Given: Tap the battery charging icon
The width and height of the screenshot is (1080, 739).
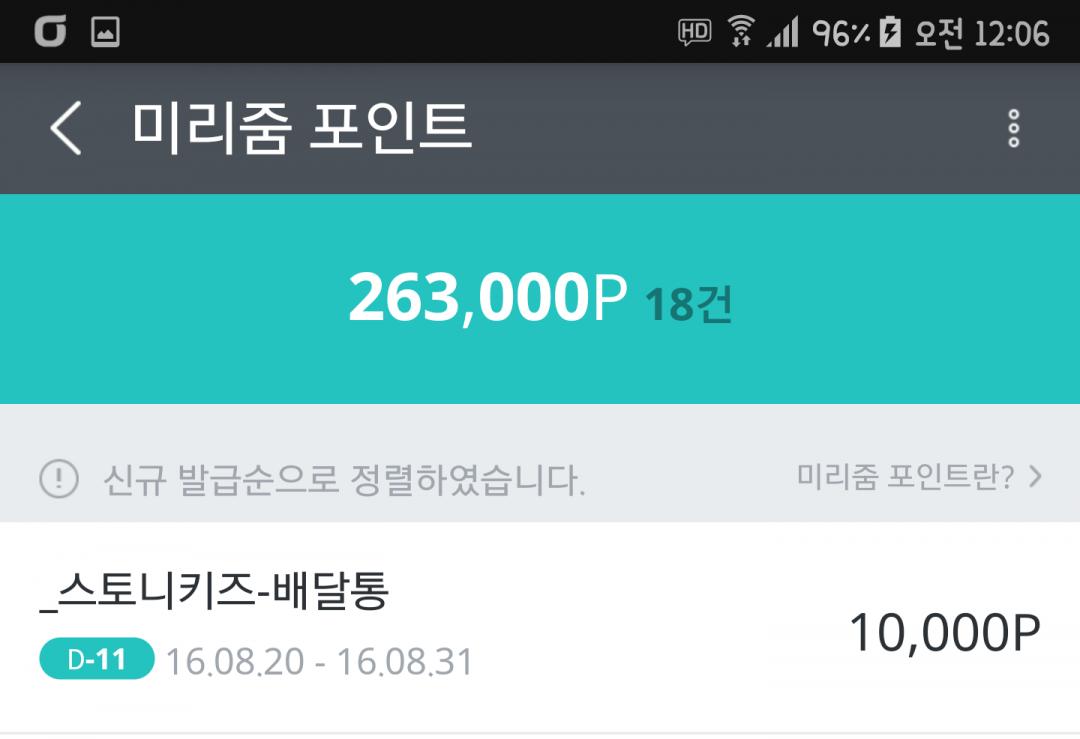Looking at the screenshot, I should (890, 33).
